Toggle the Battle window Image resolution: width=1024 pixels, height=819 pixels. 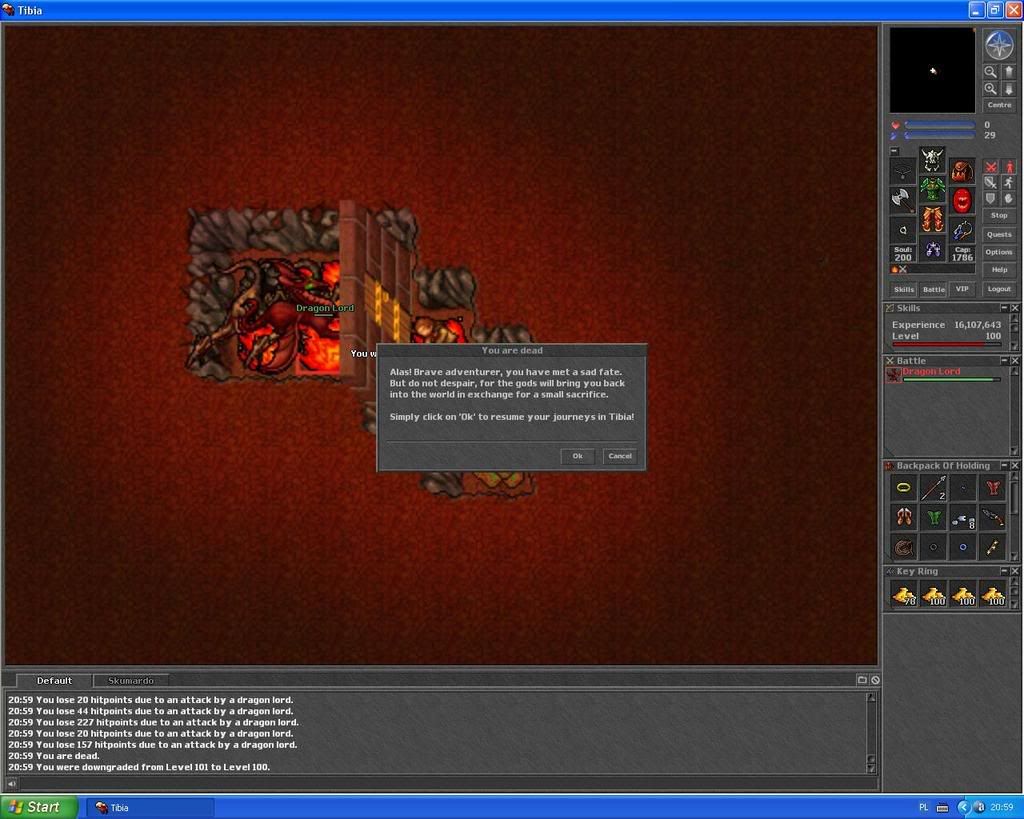[934, 289]
